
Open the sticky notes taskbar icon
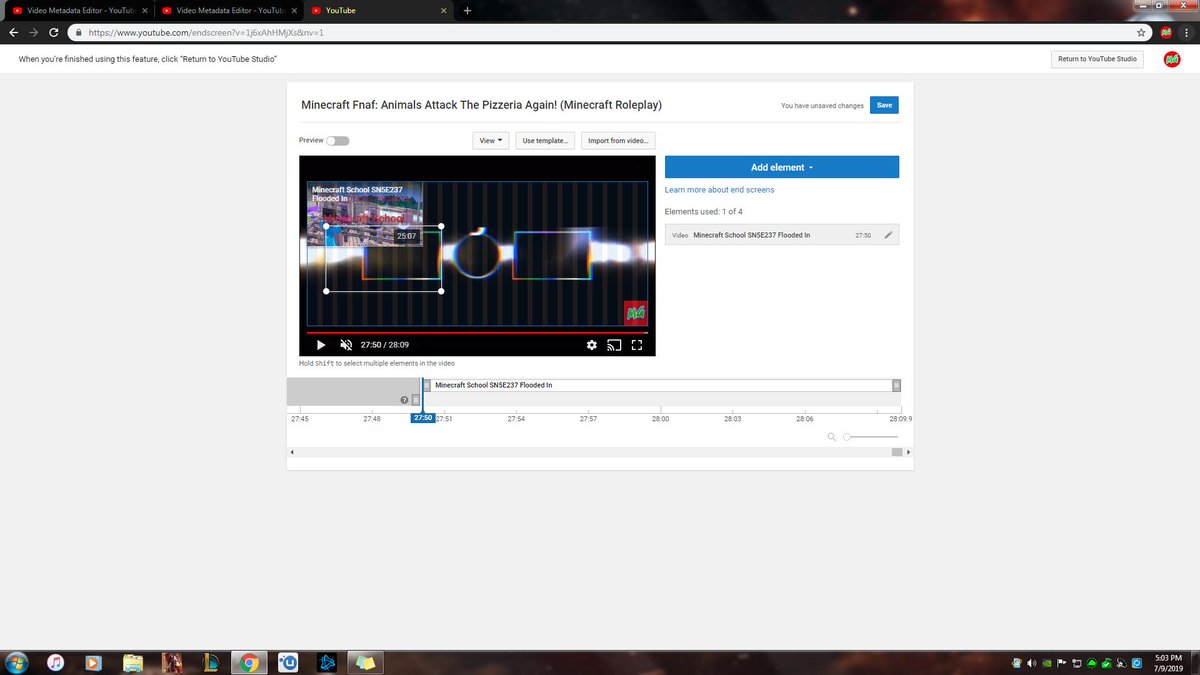(366, 662)
